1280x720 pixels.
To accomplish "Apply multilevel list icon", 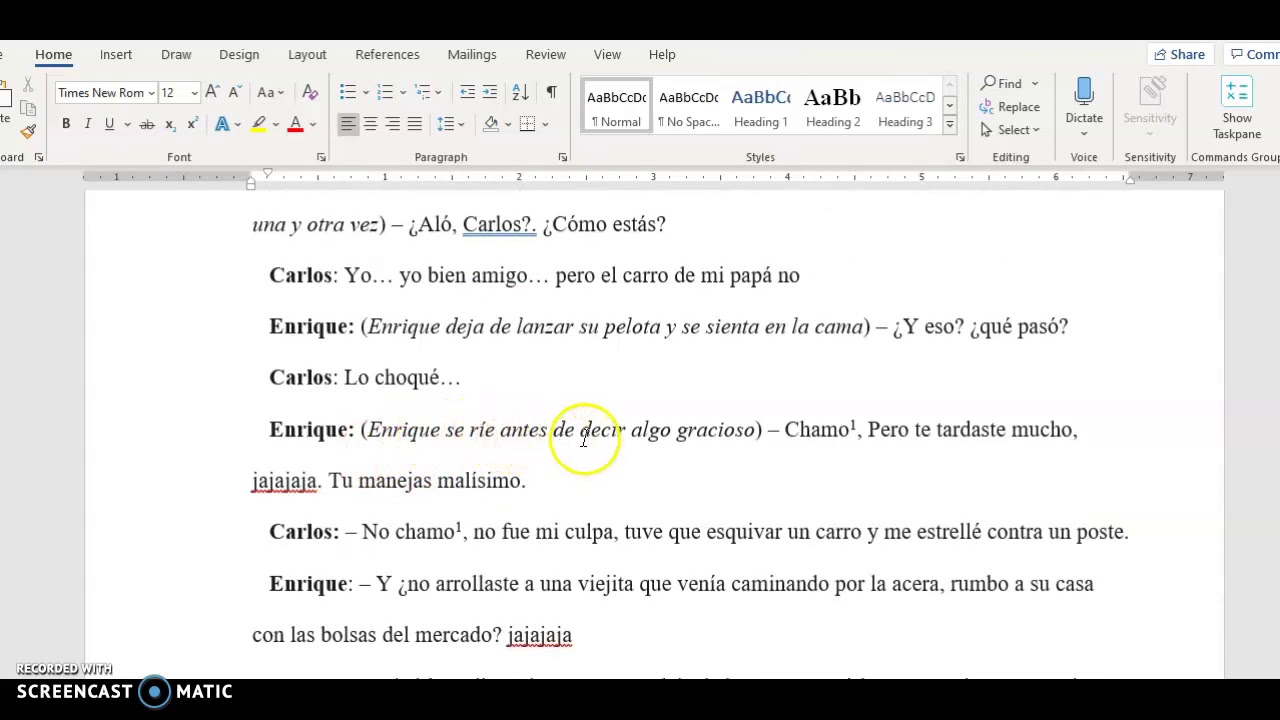I will tap(421, 93).
